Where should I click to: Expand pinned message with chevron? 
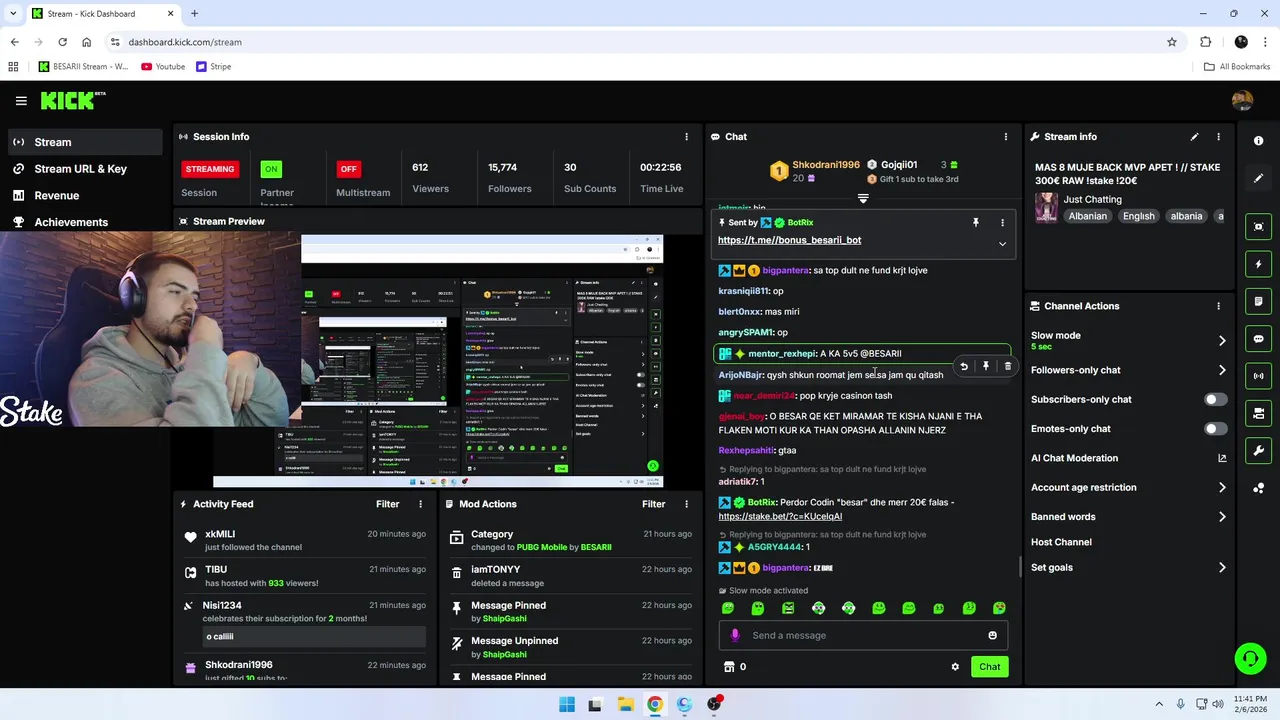pyautogui.click(x=1002, y=243)
